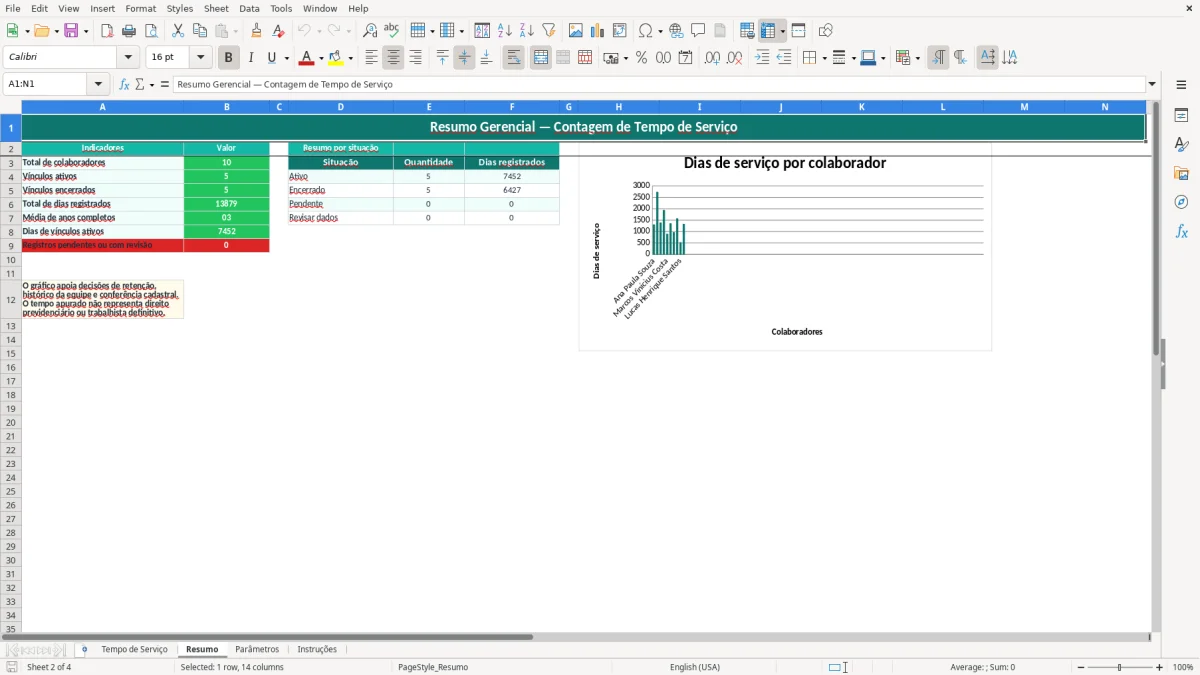Viewport: 1200px width, 675px height.
Task: Open the Borders dropdown arrow
Action: (824, 58)
